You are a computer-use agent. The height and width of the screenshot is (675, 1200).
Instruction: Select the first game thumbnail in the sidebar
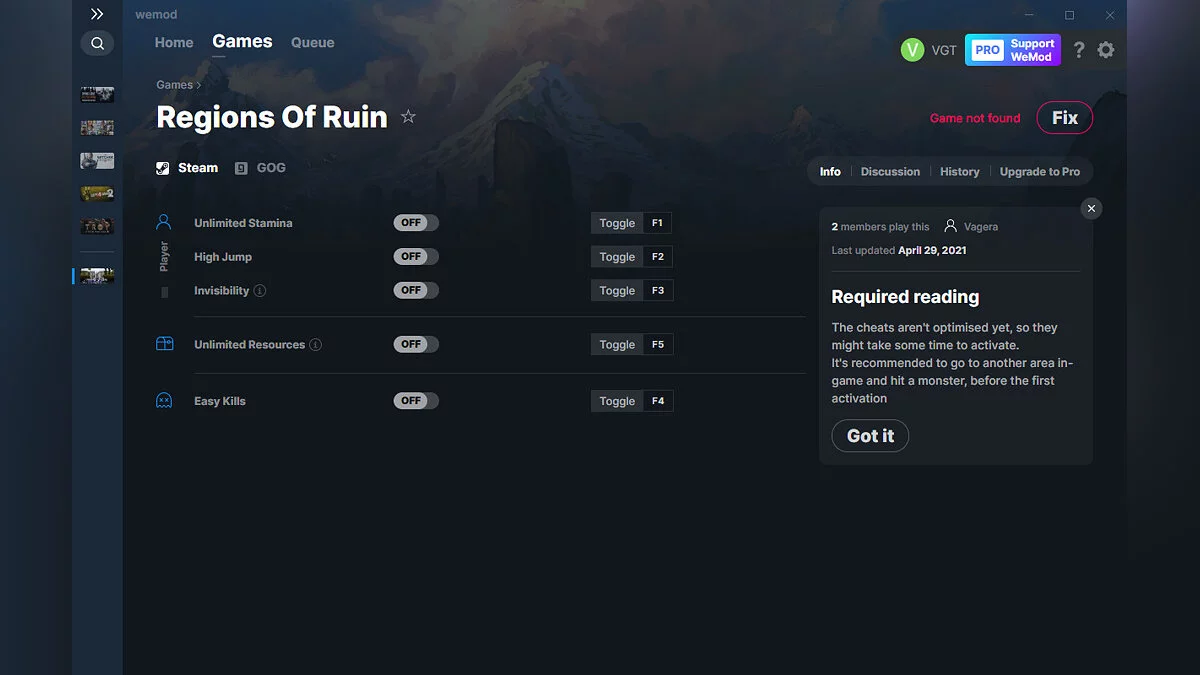[97, 95]
